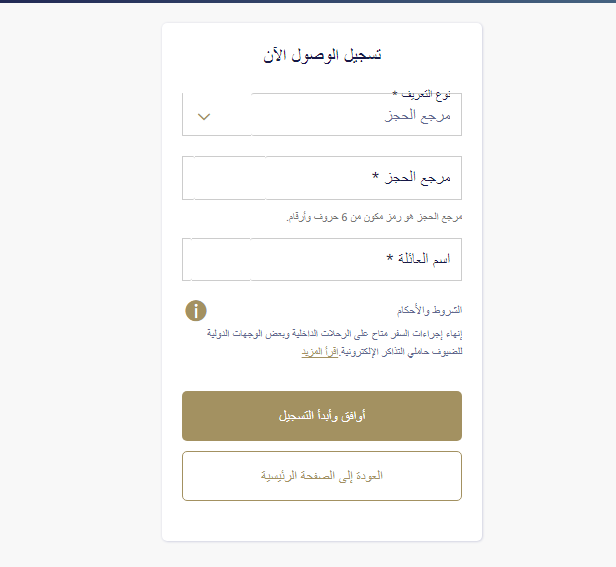Expand the نوع التعريف dropdown chevron arrow
Viewport: 616px width, 567px height.
click(204, 117)
